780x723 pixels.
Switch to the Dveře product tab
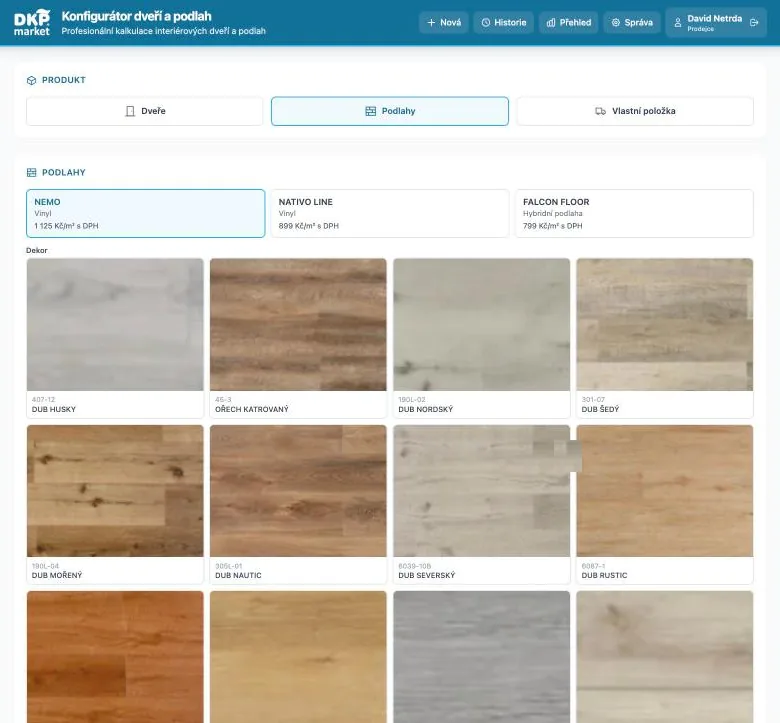click(x=144, y=111)
